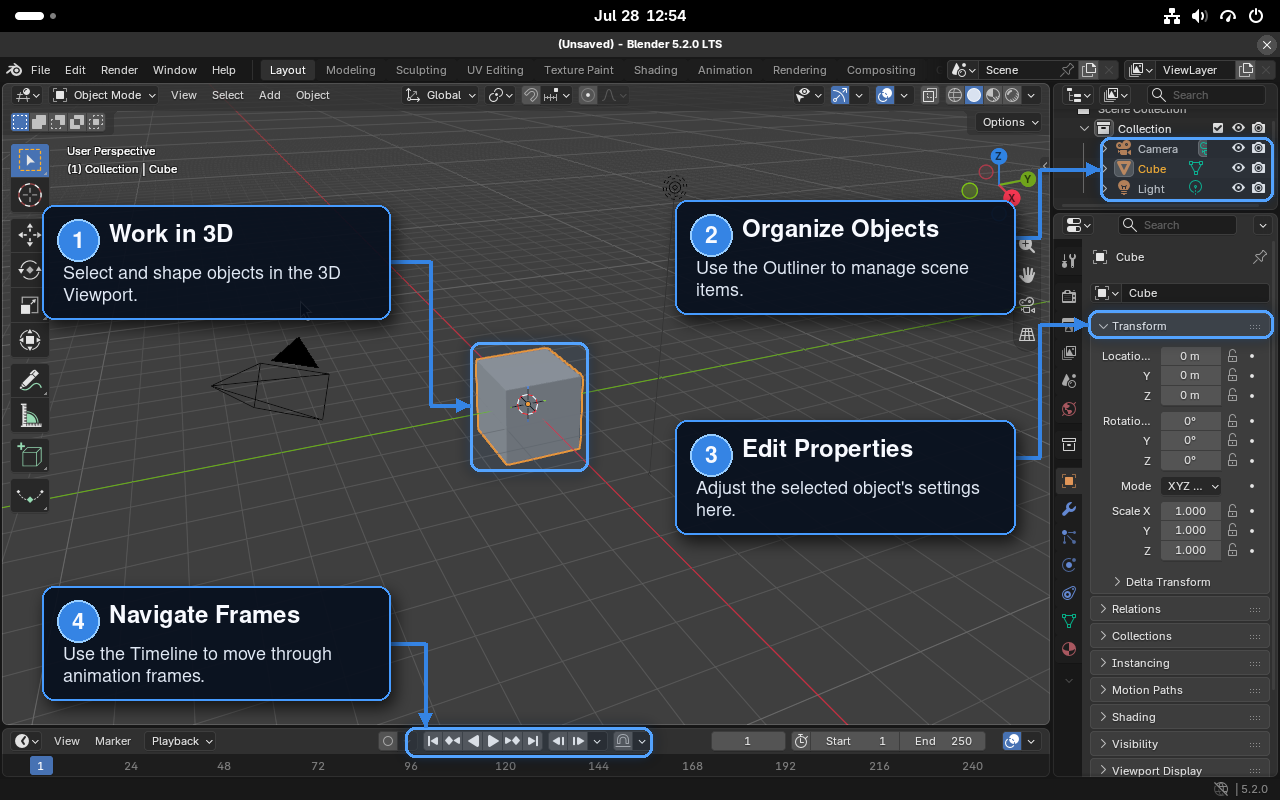This screenshot has width=1280, height=800.
Task: Select the Transform tool
Action: pyautogui.click(x=30, y=340)
